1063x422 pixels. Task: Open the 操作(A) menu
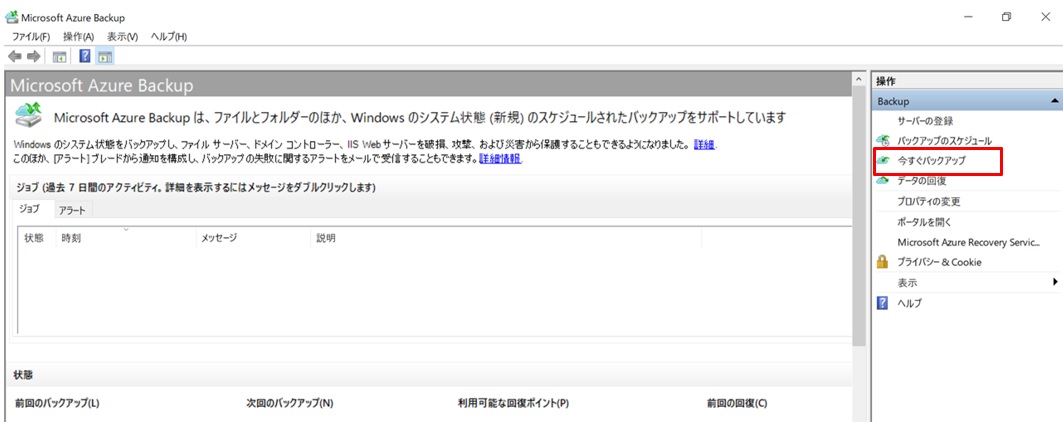tap(78, 37)
